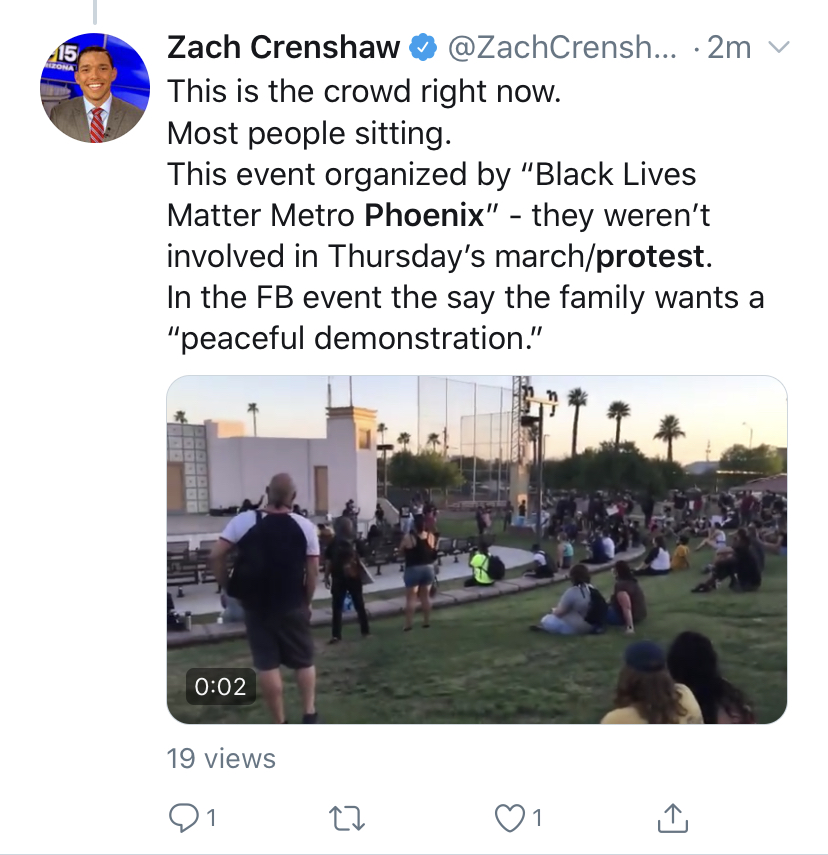Image resolution: width=828 pixels, height=855 pixels.
Task: Open the reply comment bubble icon
Action: tap(183, 817)
